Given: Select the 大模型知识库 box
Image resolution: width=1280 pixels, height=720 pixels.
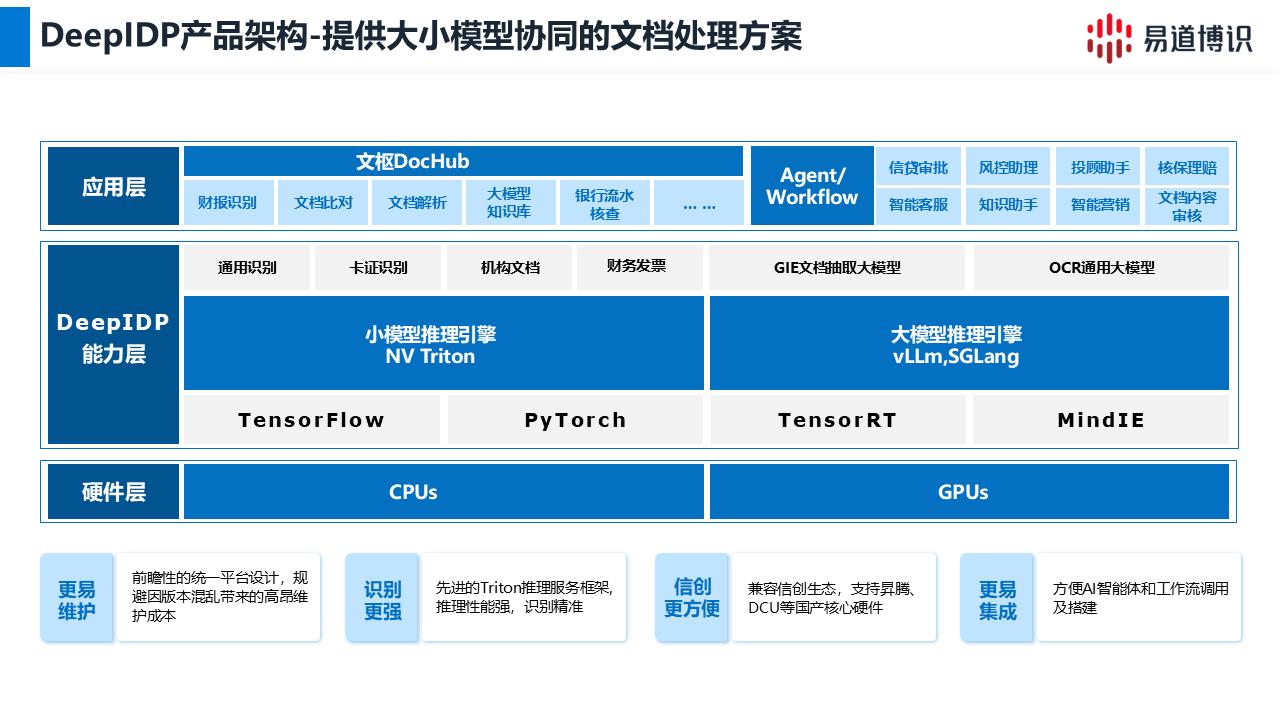Looking at the screenshot, I should pyautogui.click(x=509, y=202).
